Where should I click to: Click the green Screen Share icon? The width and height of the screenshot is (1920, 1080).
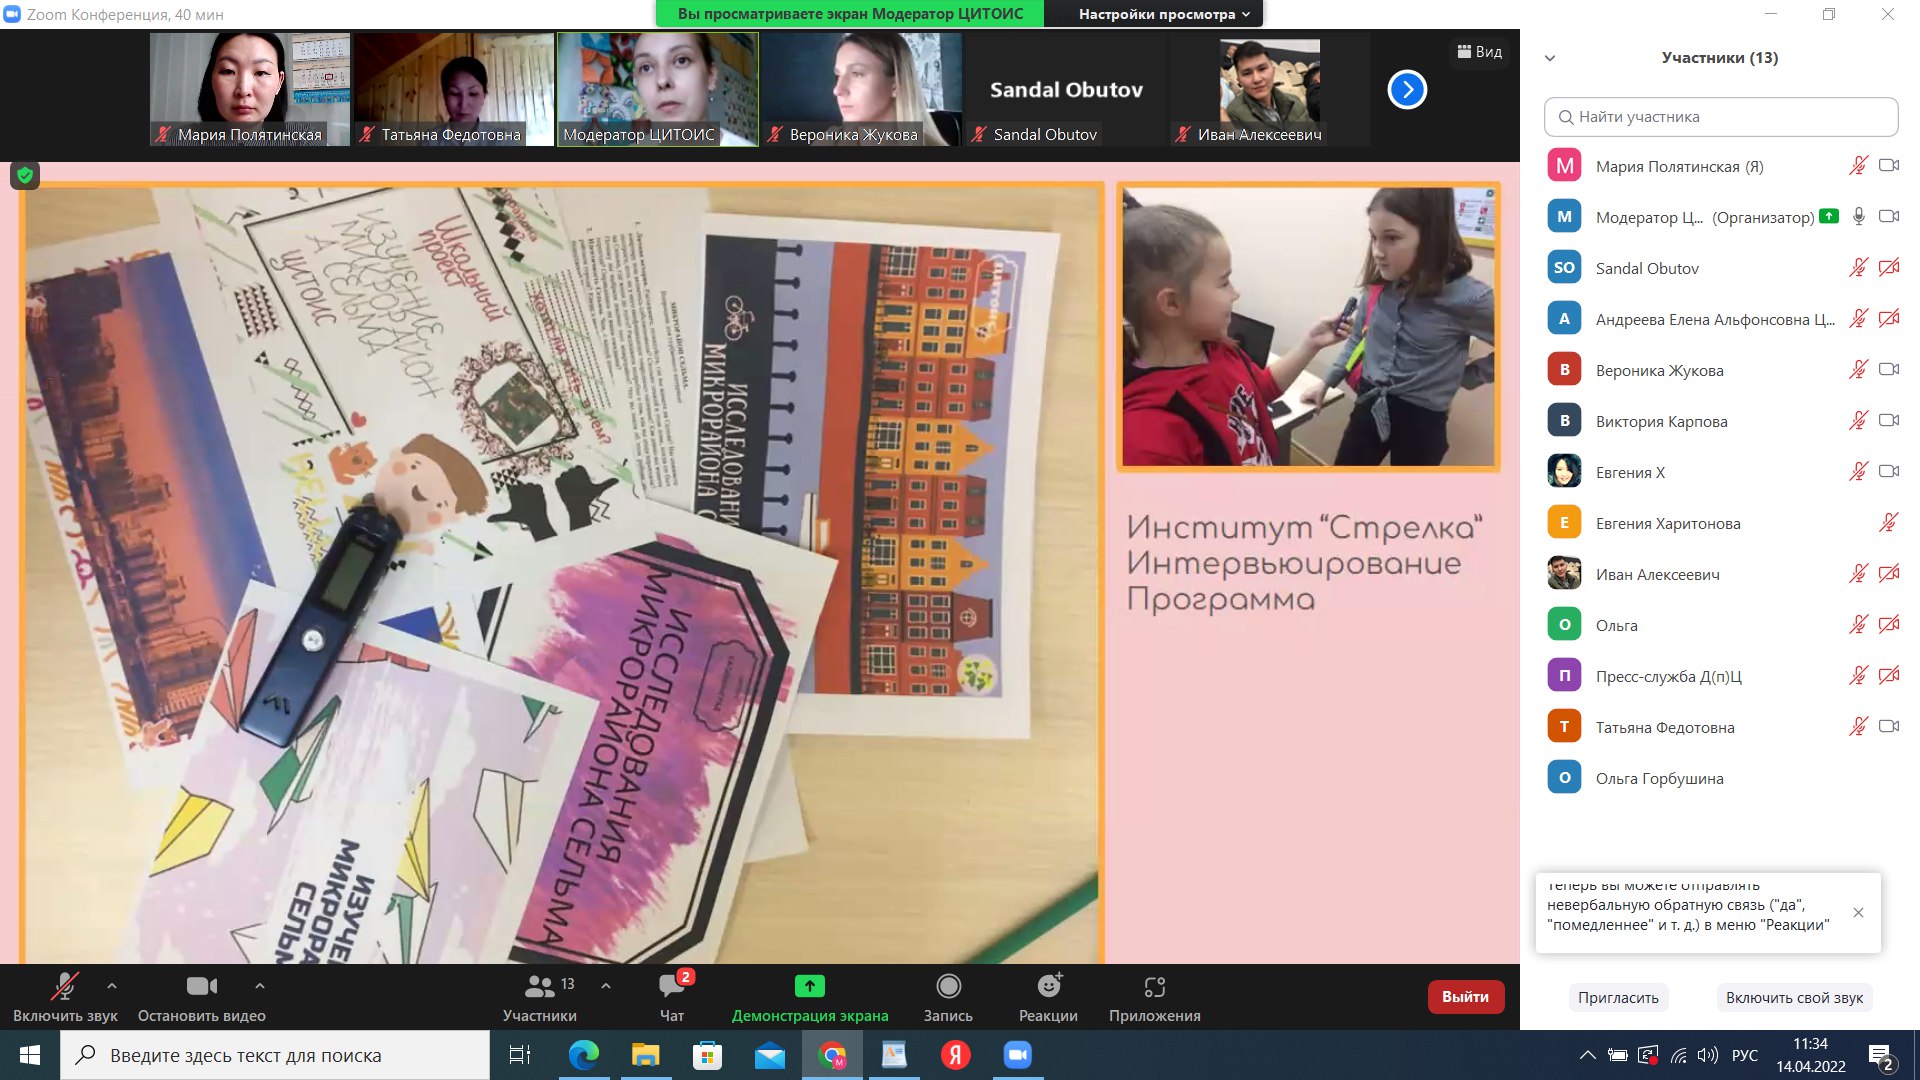(809, 987)
